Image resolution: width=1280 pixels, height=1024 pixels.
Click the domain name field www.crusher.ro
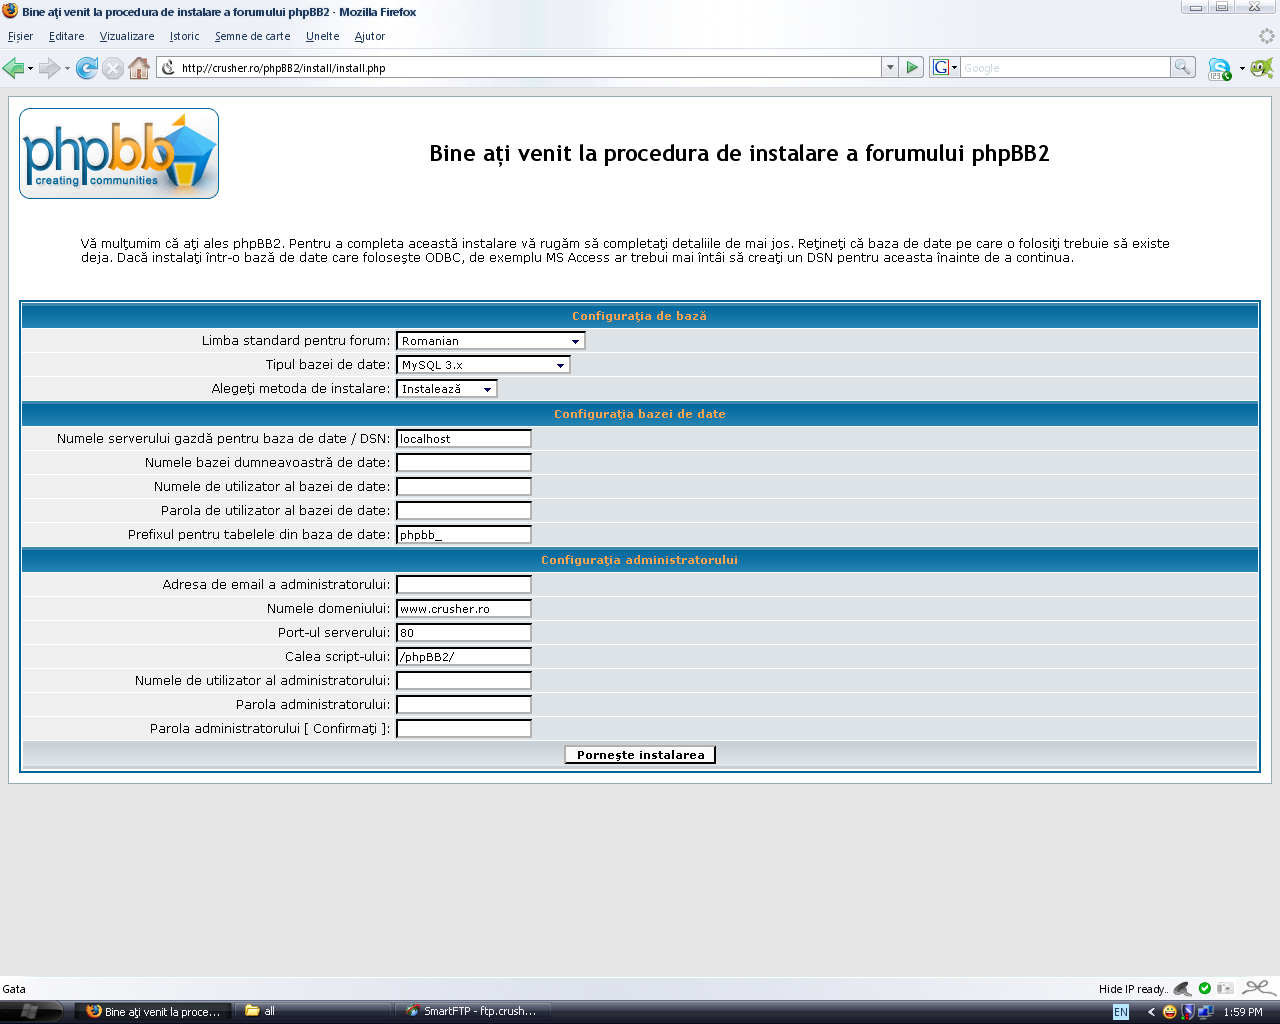(x=464, y=609)
